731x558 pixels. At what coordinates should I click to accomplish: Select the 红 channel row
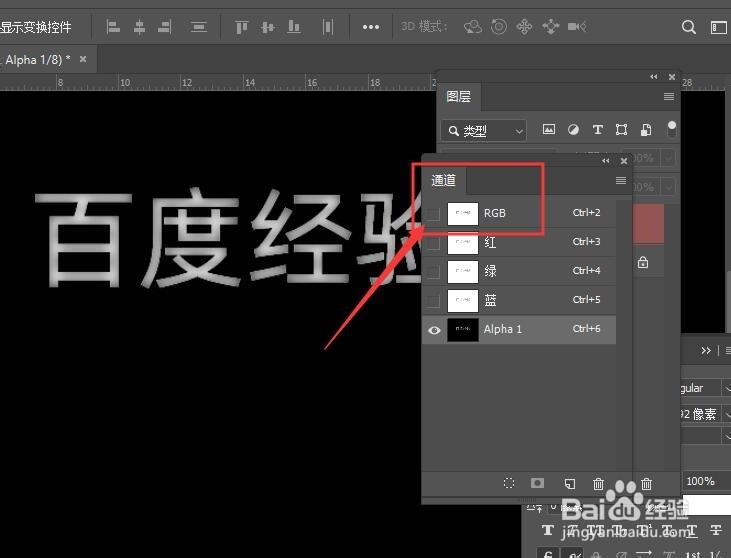click(x=519, y=242)
